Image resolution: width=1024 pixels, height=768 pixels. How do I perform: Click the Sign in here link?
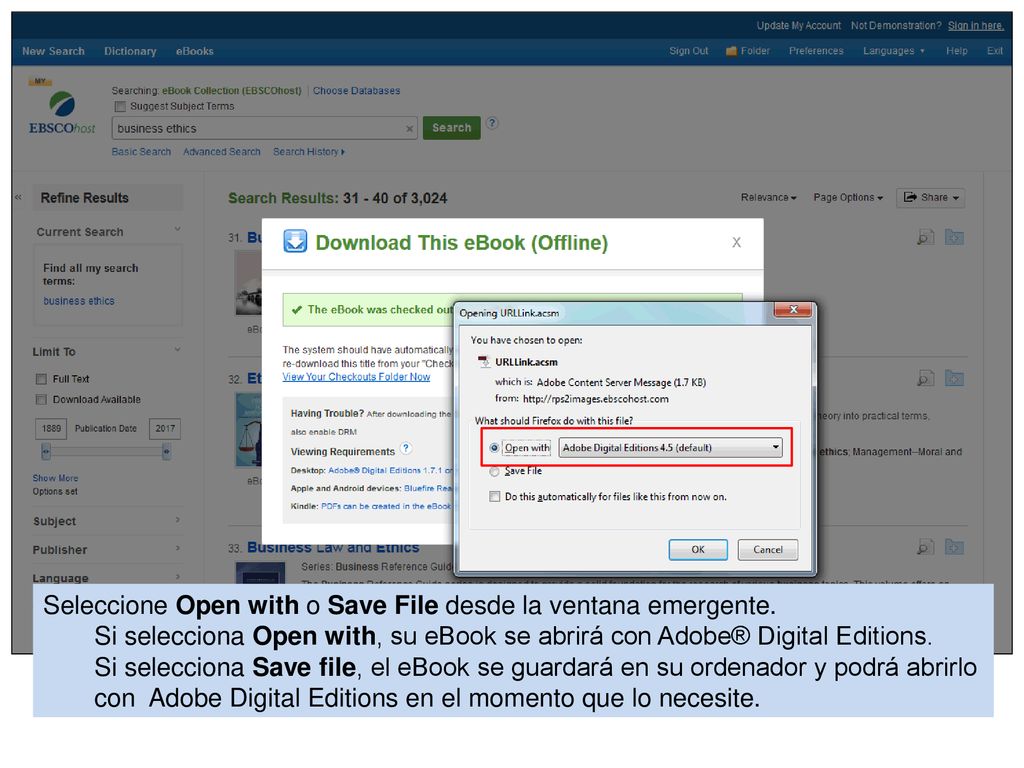(x=976, y=25)
